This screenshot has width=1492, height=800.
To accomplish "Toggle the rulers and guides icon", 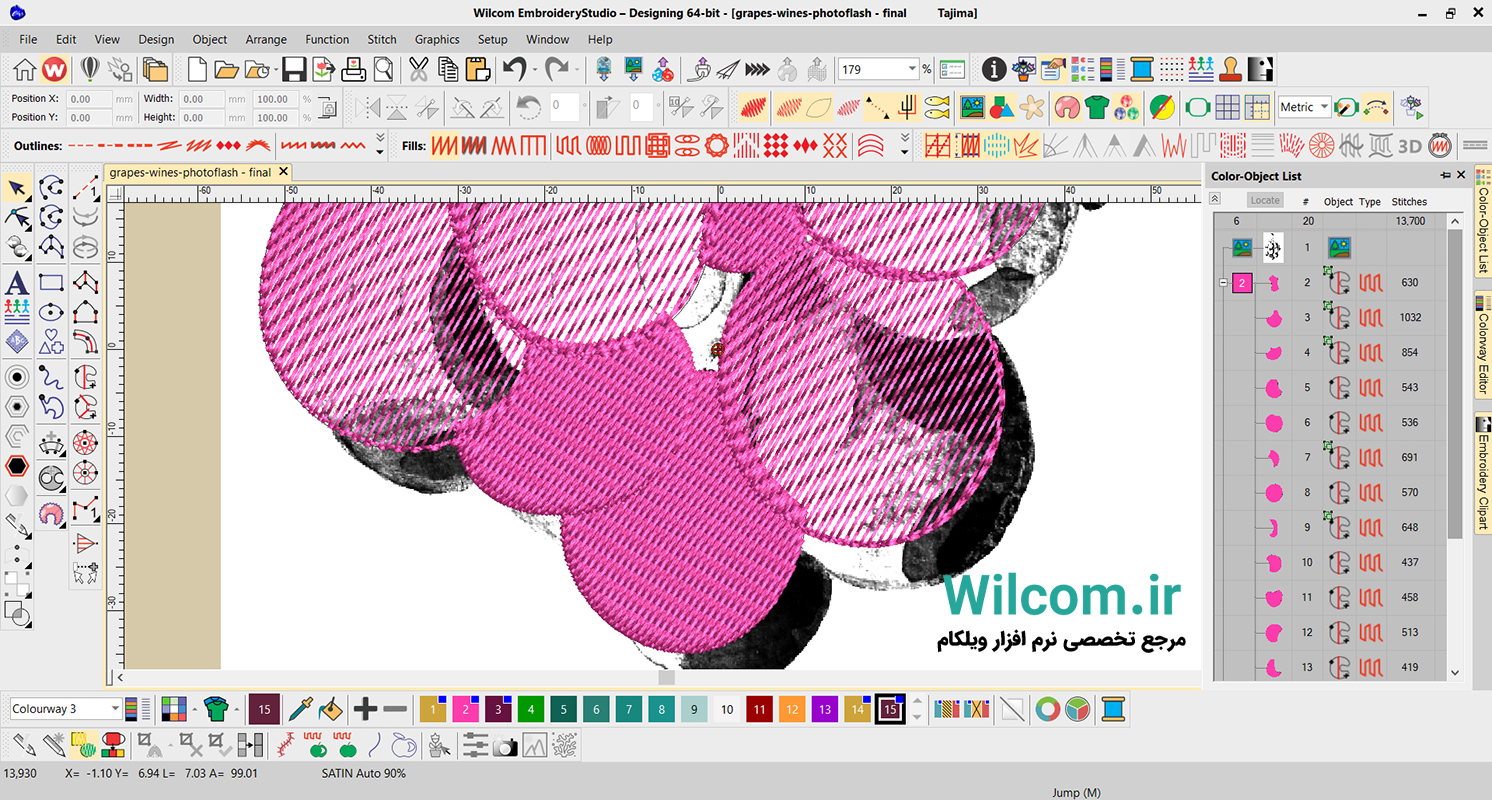I will tap(1257, 107).
